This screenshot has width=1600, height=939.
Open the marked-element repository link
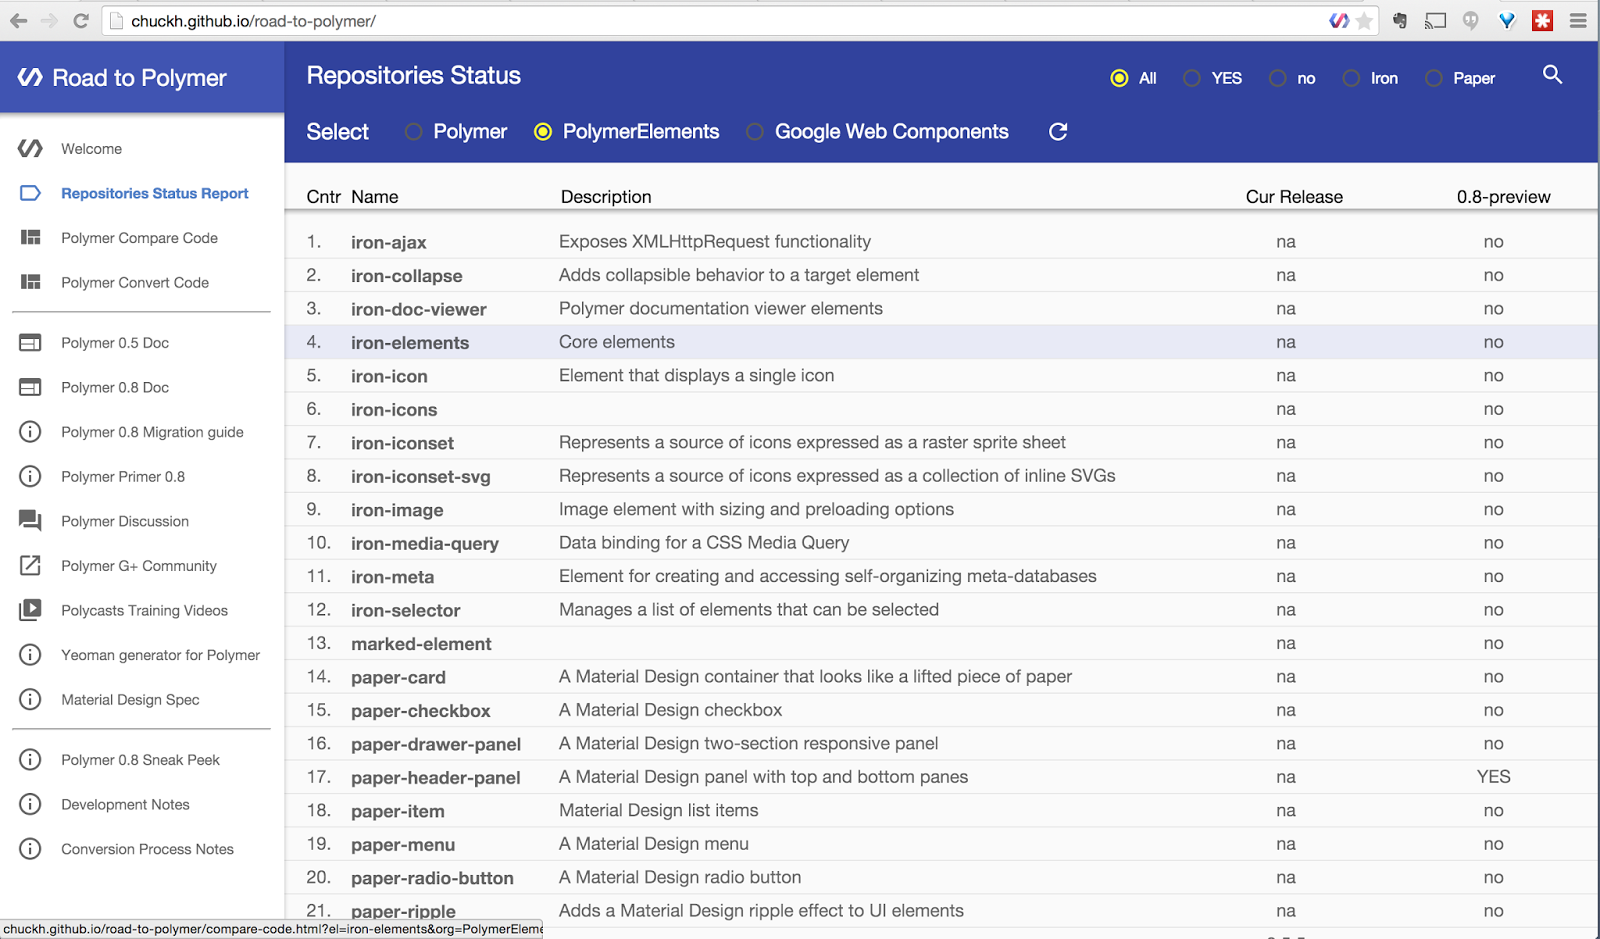coord(421,644)
